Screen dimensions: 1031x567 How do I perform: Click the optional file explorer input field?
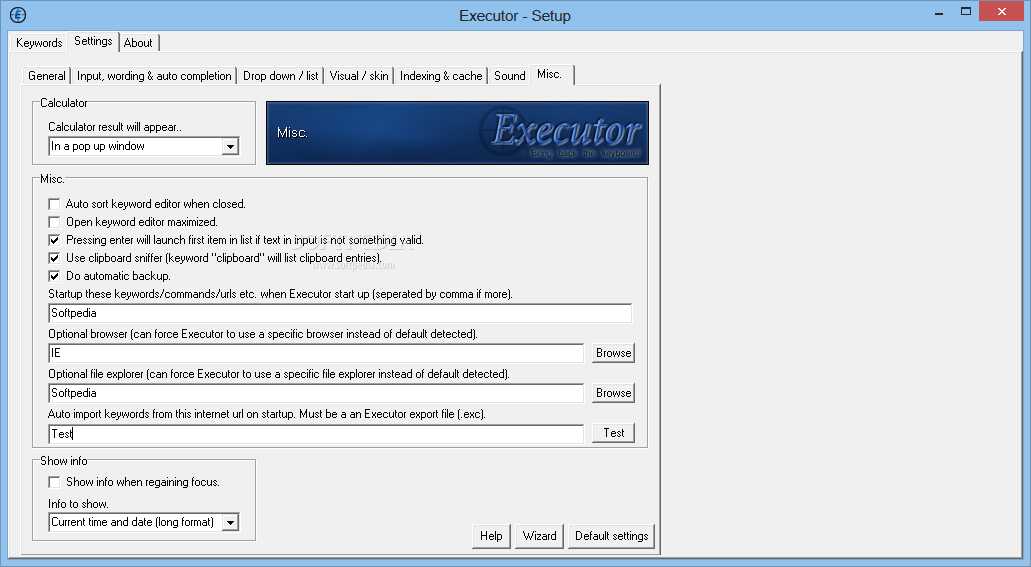tap(316, 393)
